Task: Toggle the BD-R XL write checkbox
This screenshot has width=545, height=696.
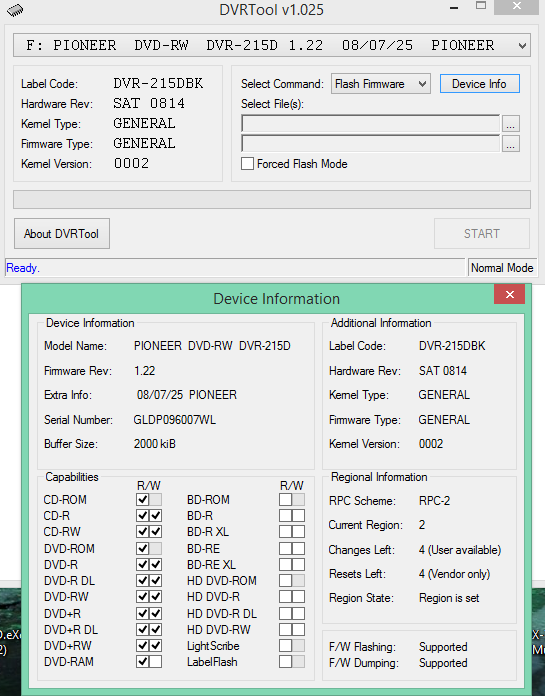Action: [298, 532]
